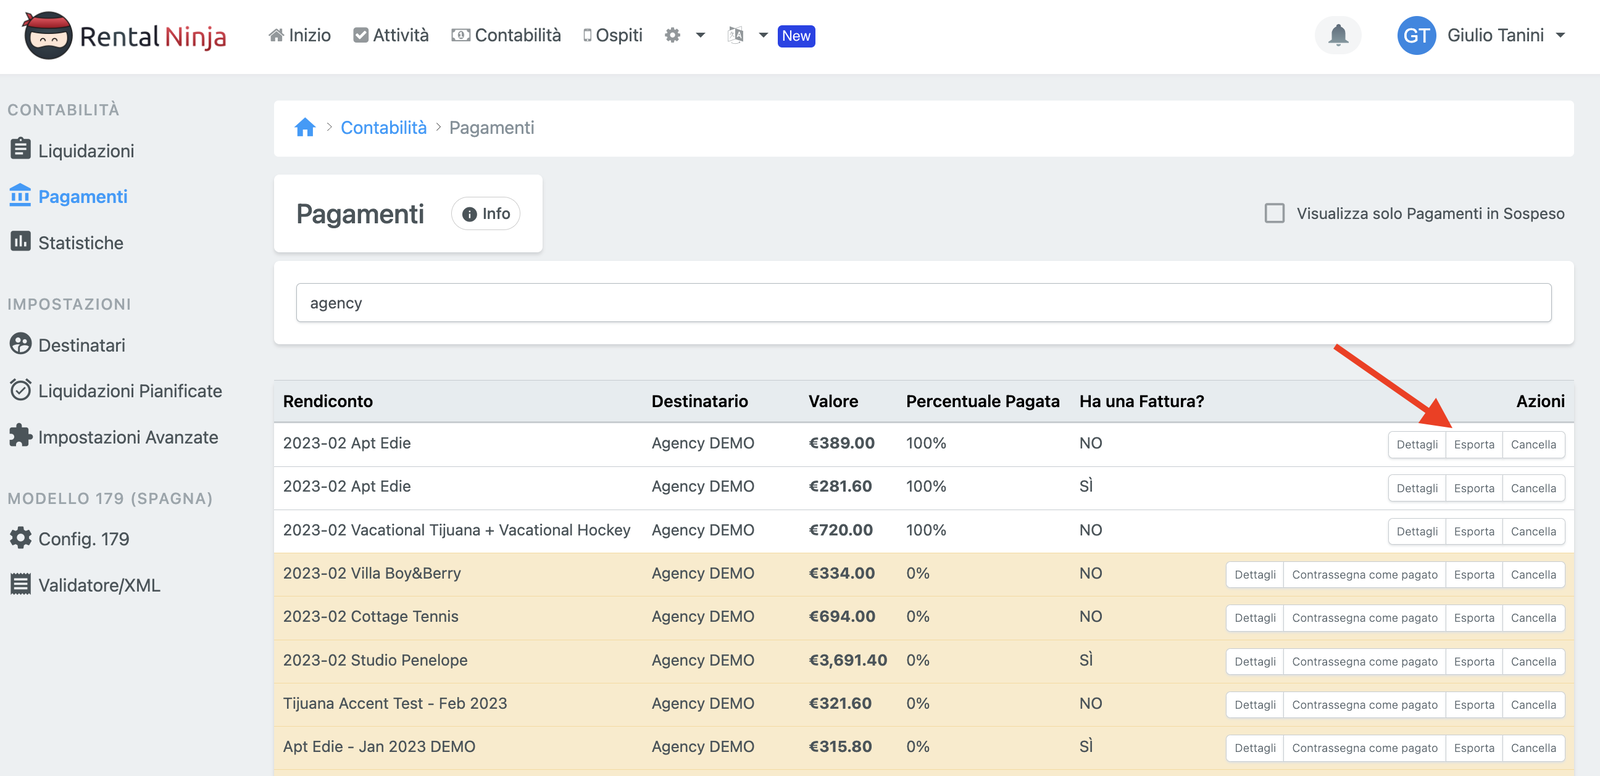Click the home icon in breadcrumb
This screenshot has width=1600, height=776.
pyautogui.click(x=305, y=128)
